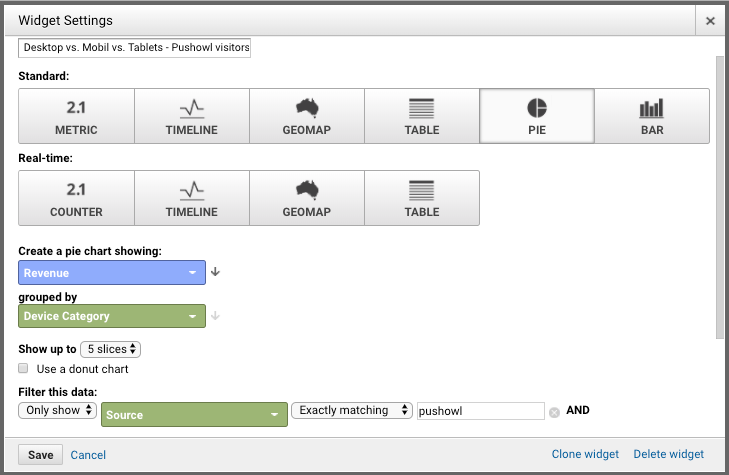Click the Clone widget link
Image resolution: width=729 pixels, height=475 pixels.
[x=585, y=454]
